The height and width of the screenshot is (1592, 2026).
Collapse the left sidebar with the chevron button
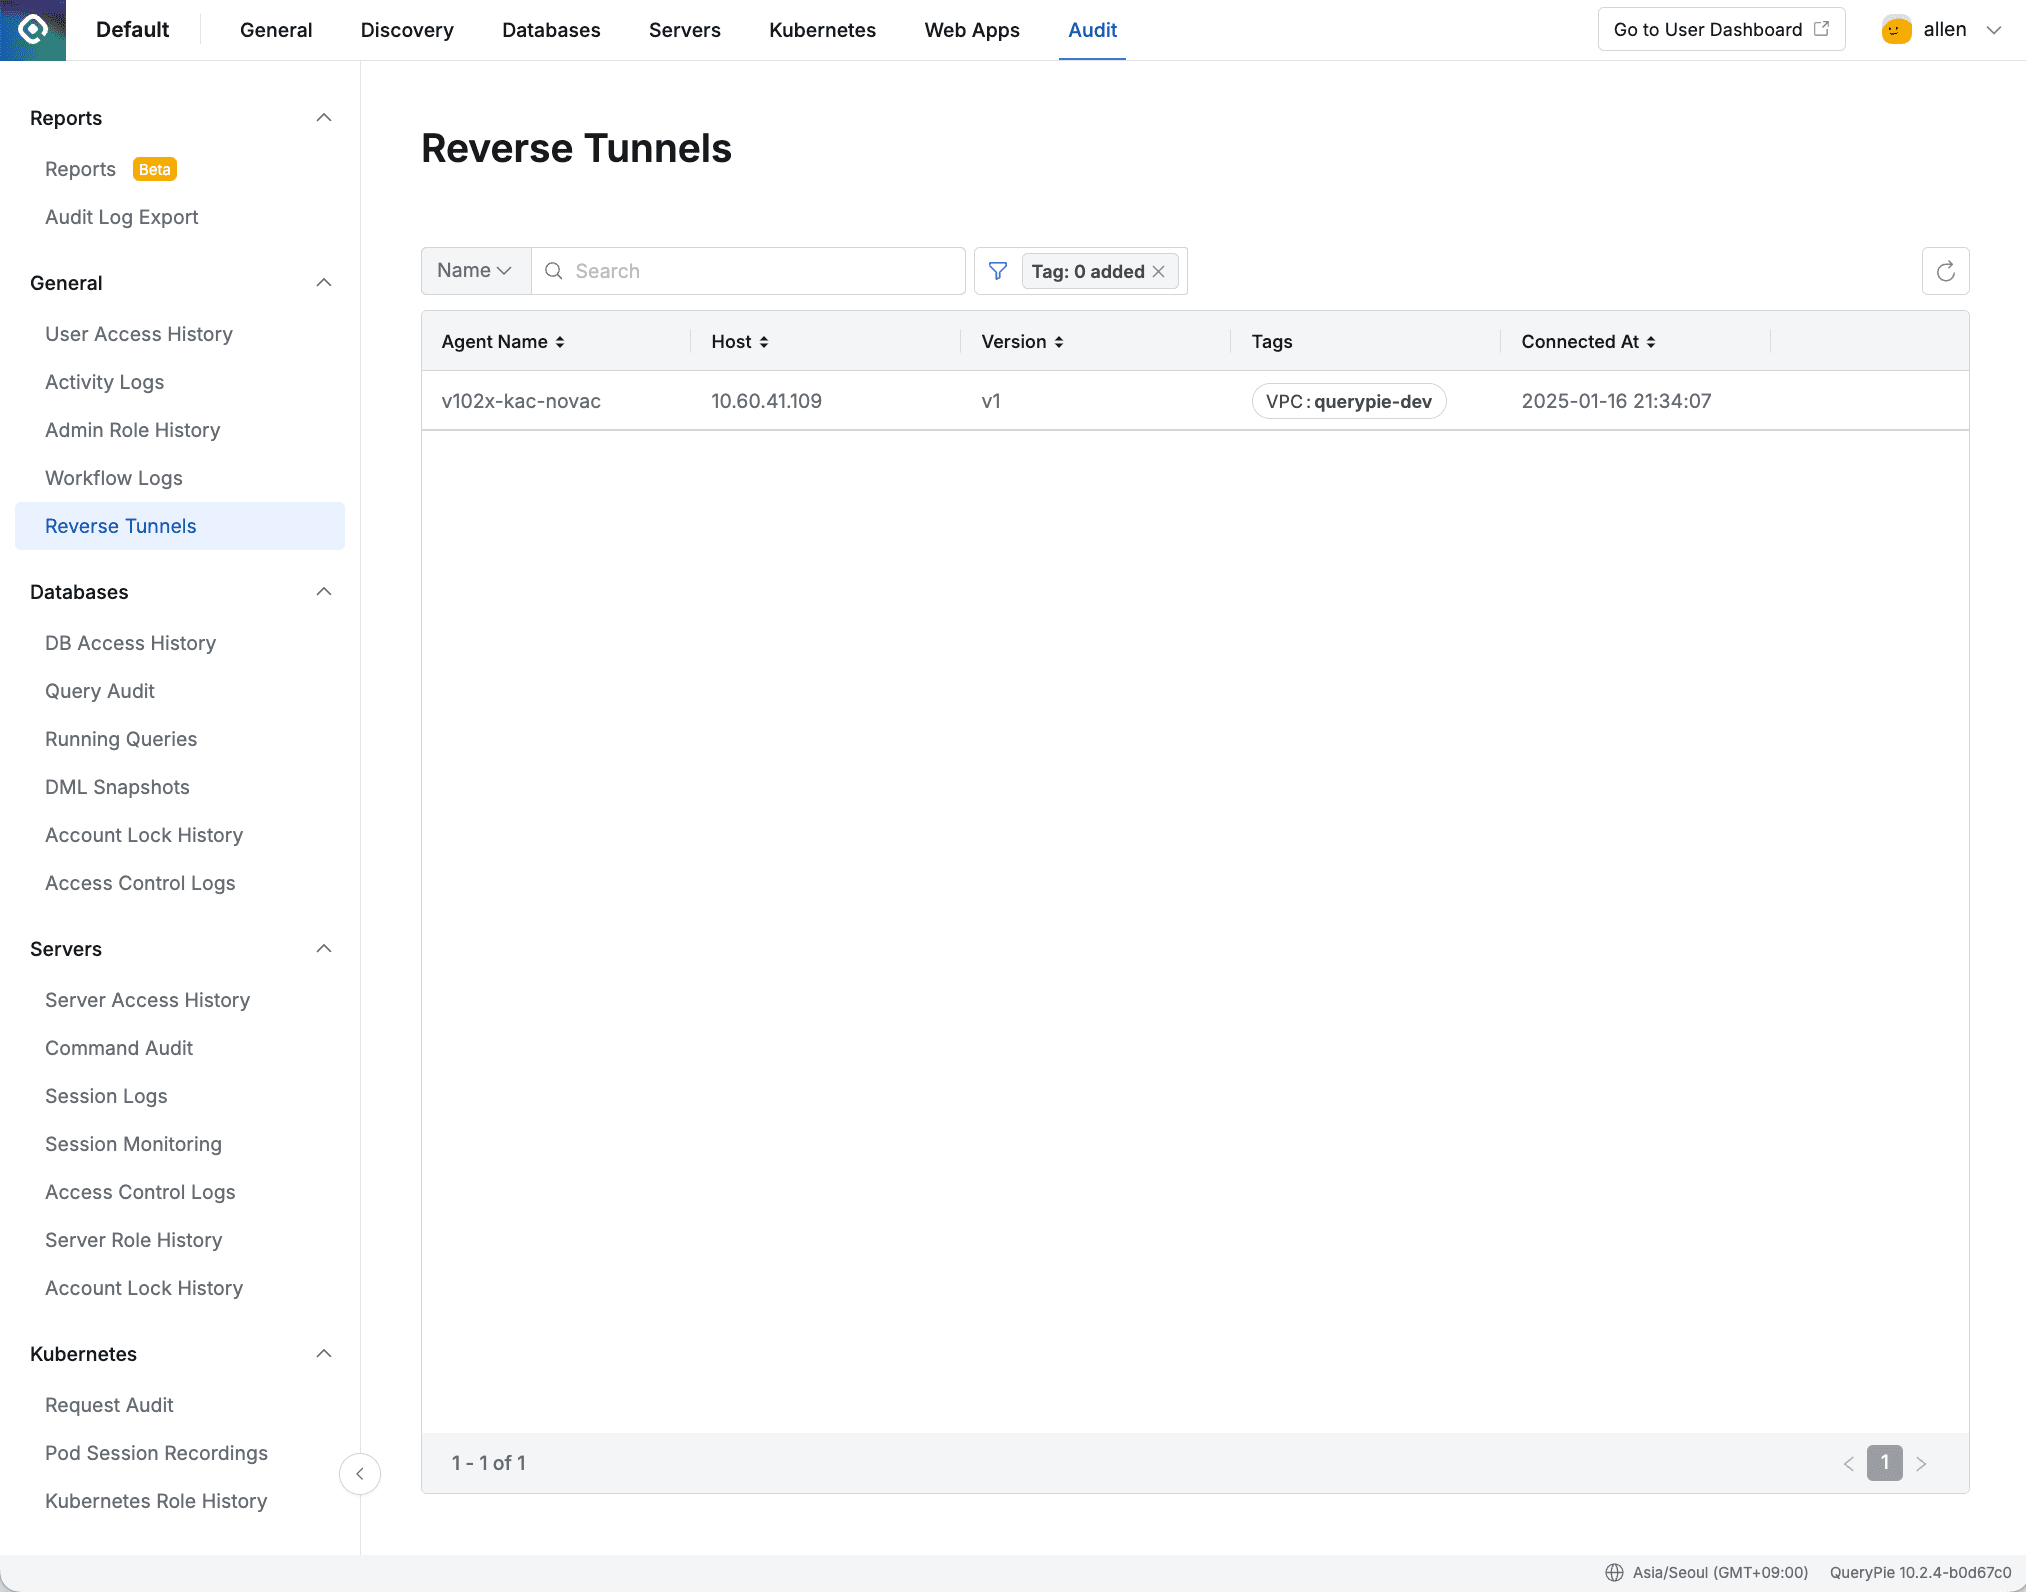[360, 1473]
